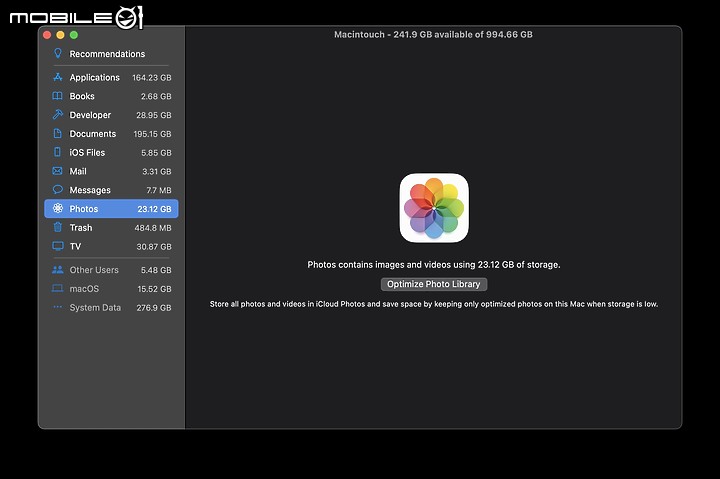Viewport: 720px width, 479px height.
Task: Click the TV display icon
Action: click(x=57, y=246)
